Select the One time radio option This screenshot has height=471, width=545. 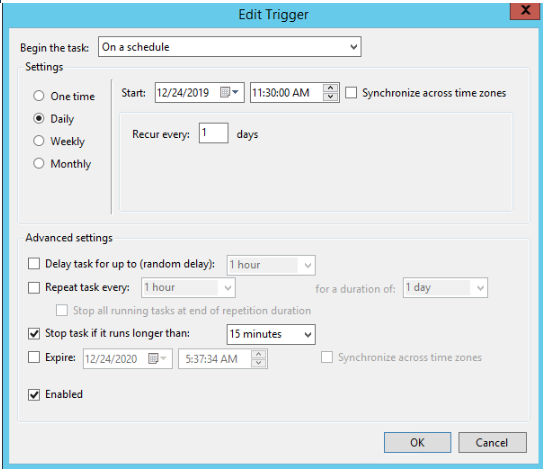pyautogui.click(x=39, y=96)
